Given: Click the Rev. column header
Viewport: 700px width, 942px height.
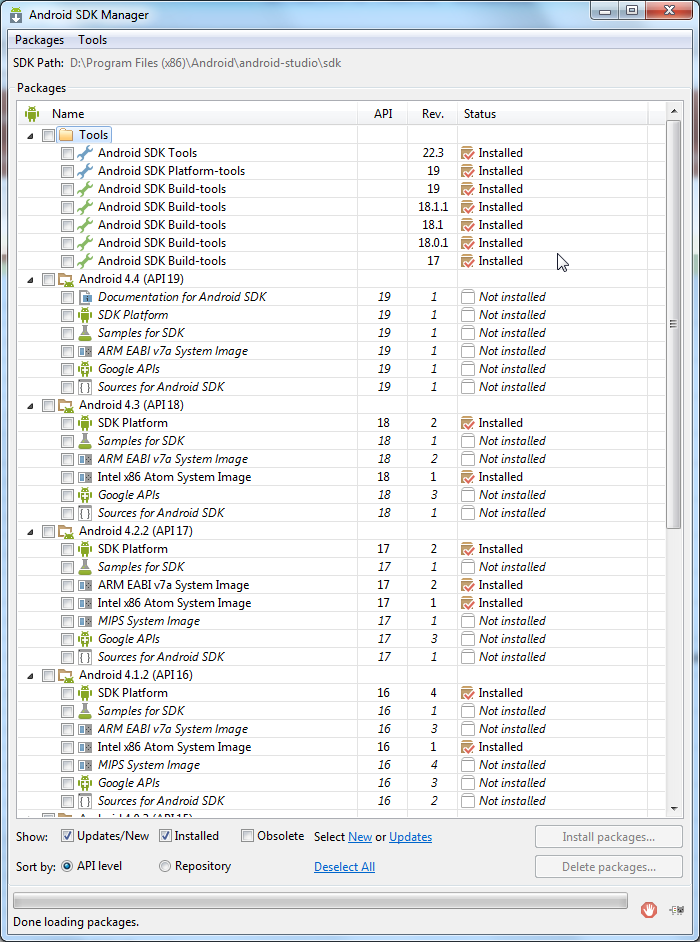Looking at the screenshot, I should coord(433,114).
